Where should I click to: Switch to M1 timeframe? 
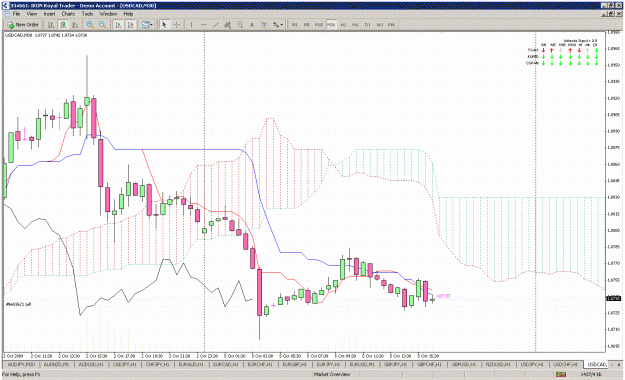[295, 25]
